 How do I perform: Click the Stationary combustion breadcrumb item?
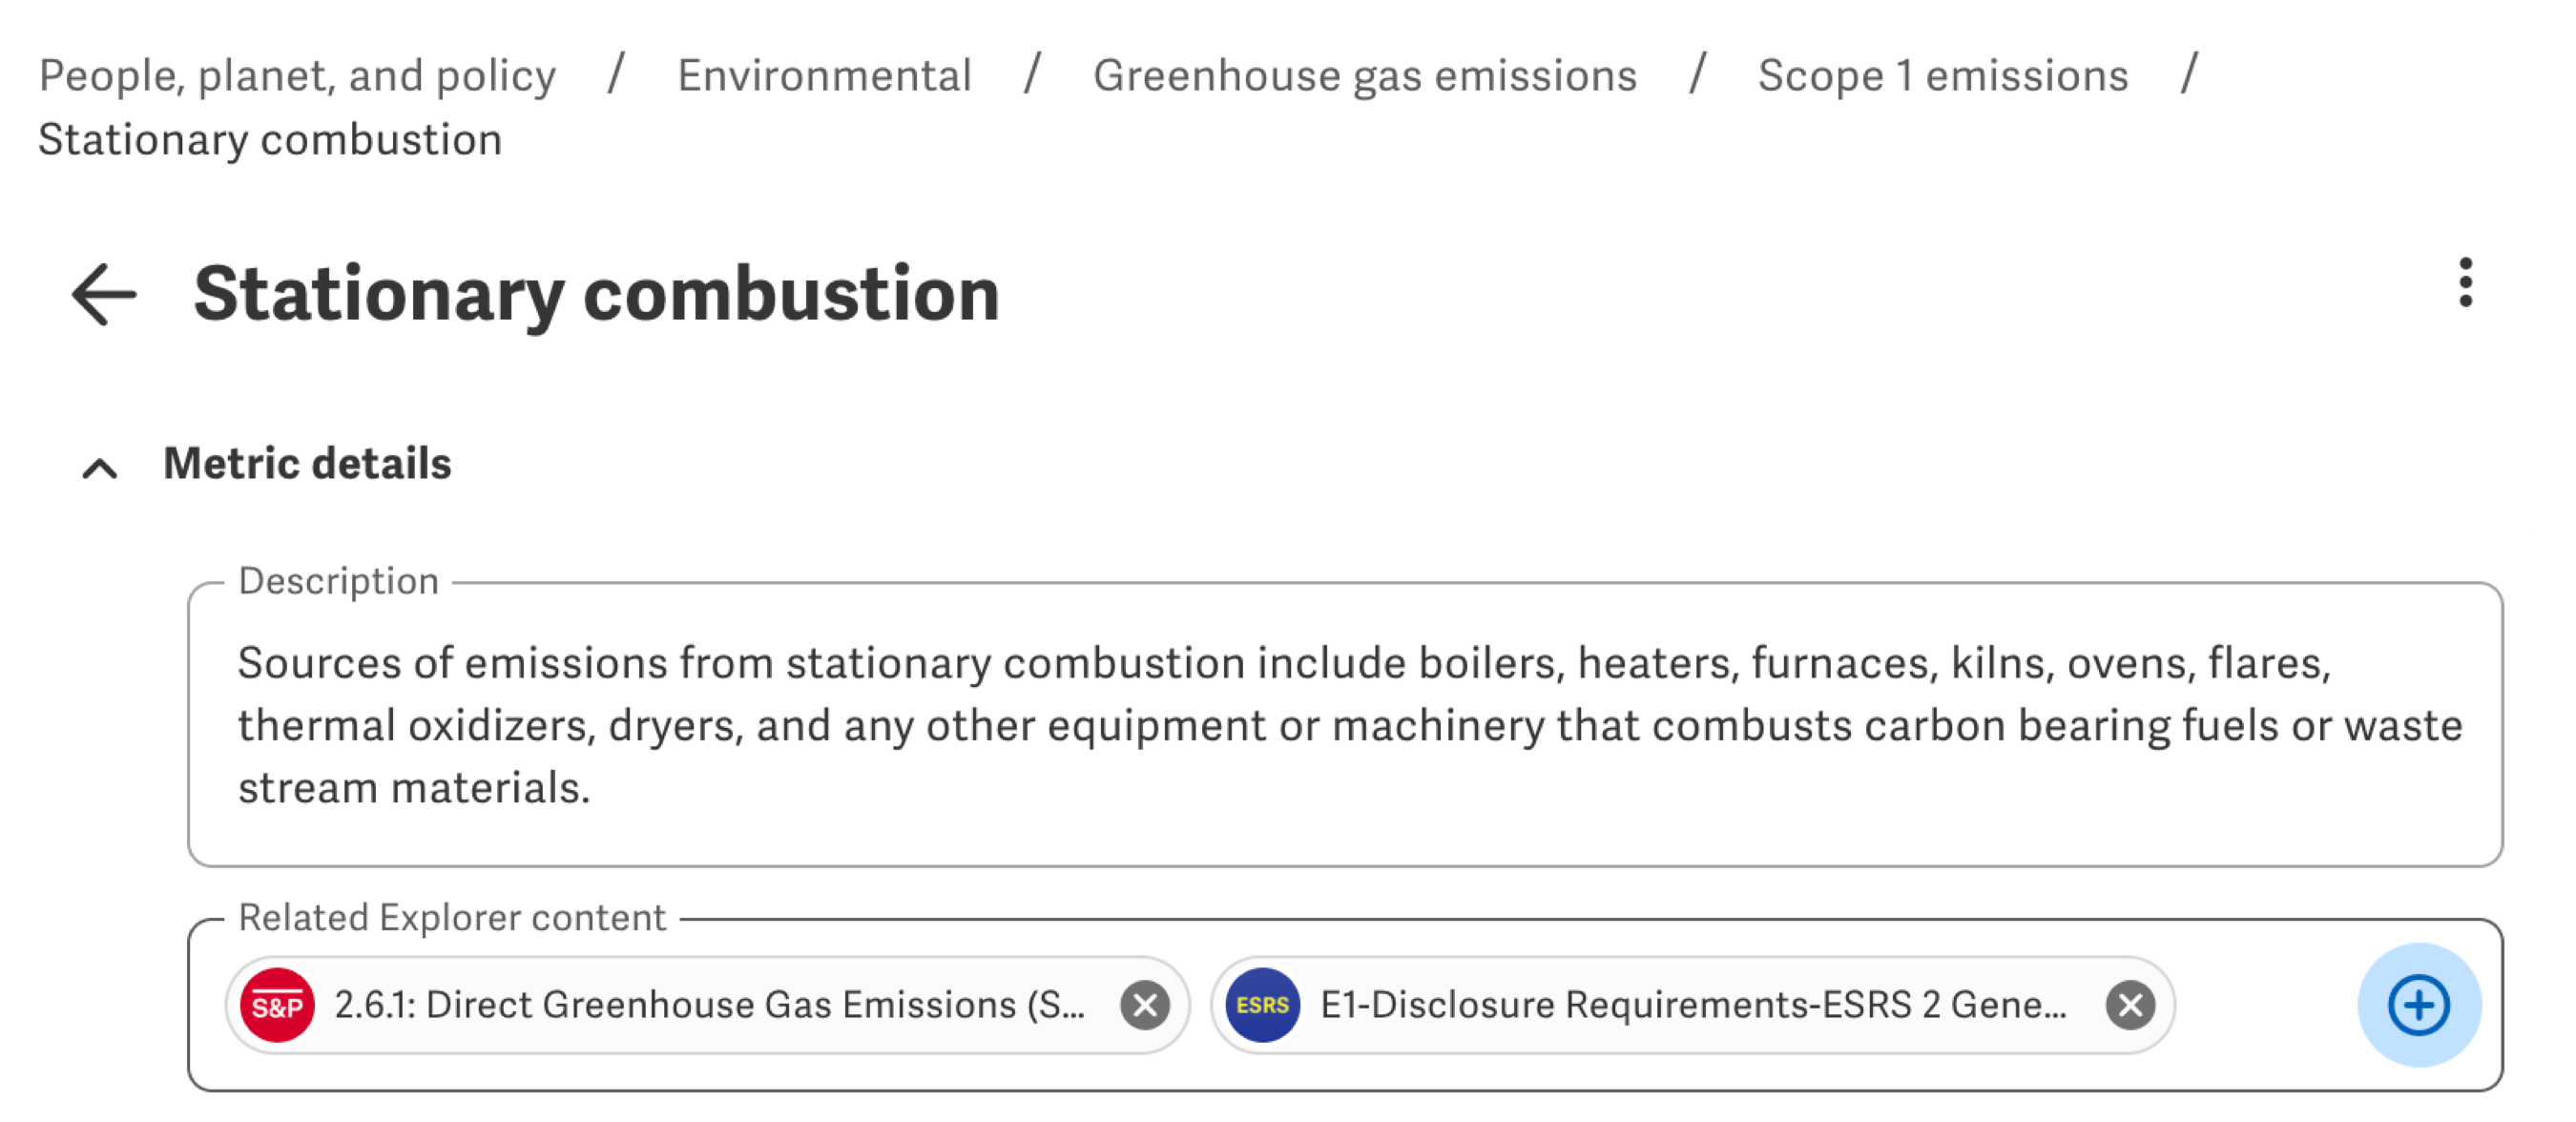pyautogui.click(x=270, y=140)
